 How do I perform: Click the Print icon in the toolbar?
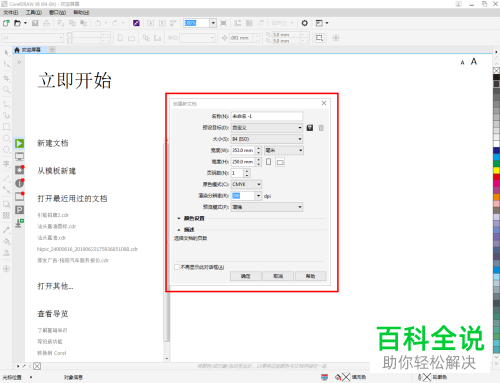coord(46,23)
